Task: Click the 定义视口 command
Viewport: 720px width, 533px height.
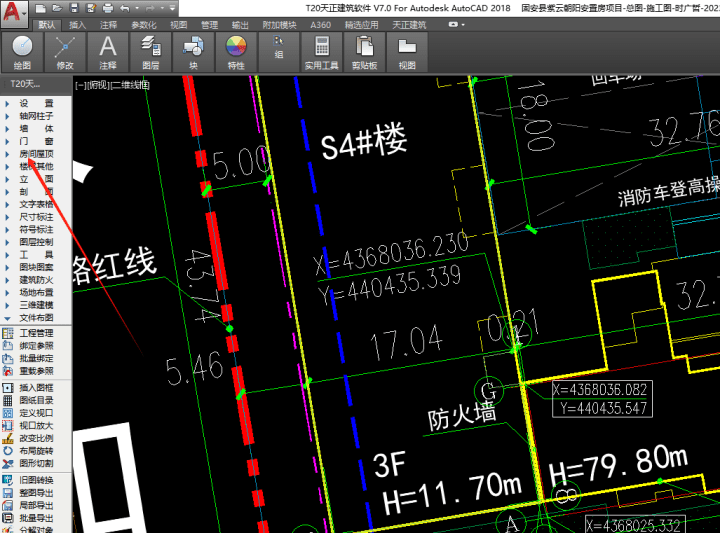Action: pyautogui.click(x=36, y=413)
